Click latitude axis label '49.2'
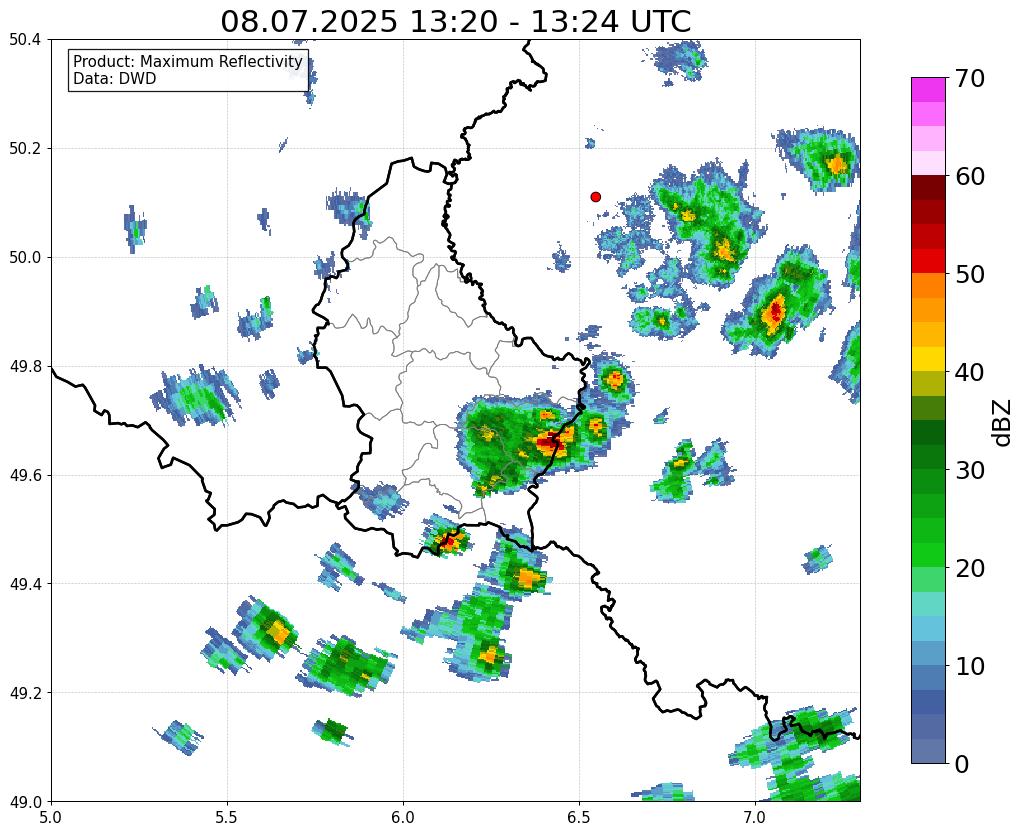Viewport: 1023px width, 834px height. pos(25,693)
